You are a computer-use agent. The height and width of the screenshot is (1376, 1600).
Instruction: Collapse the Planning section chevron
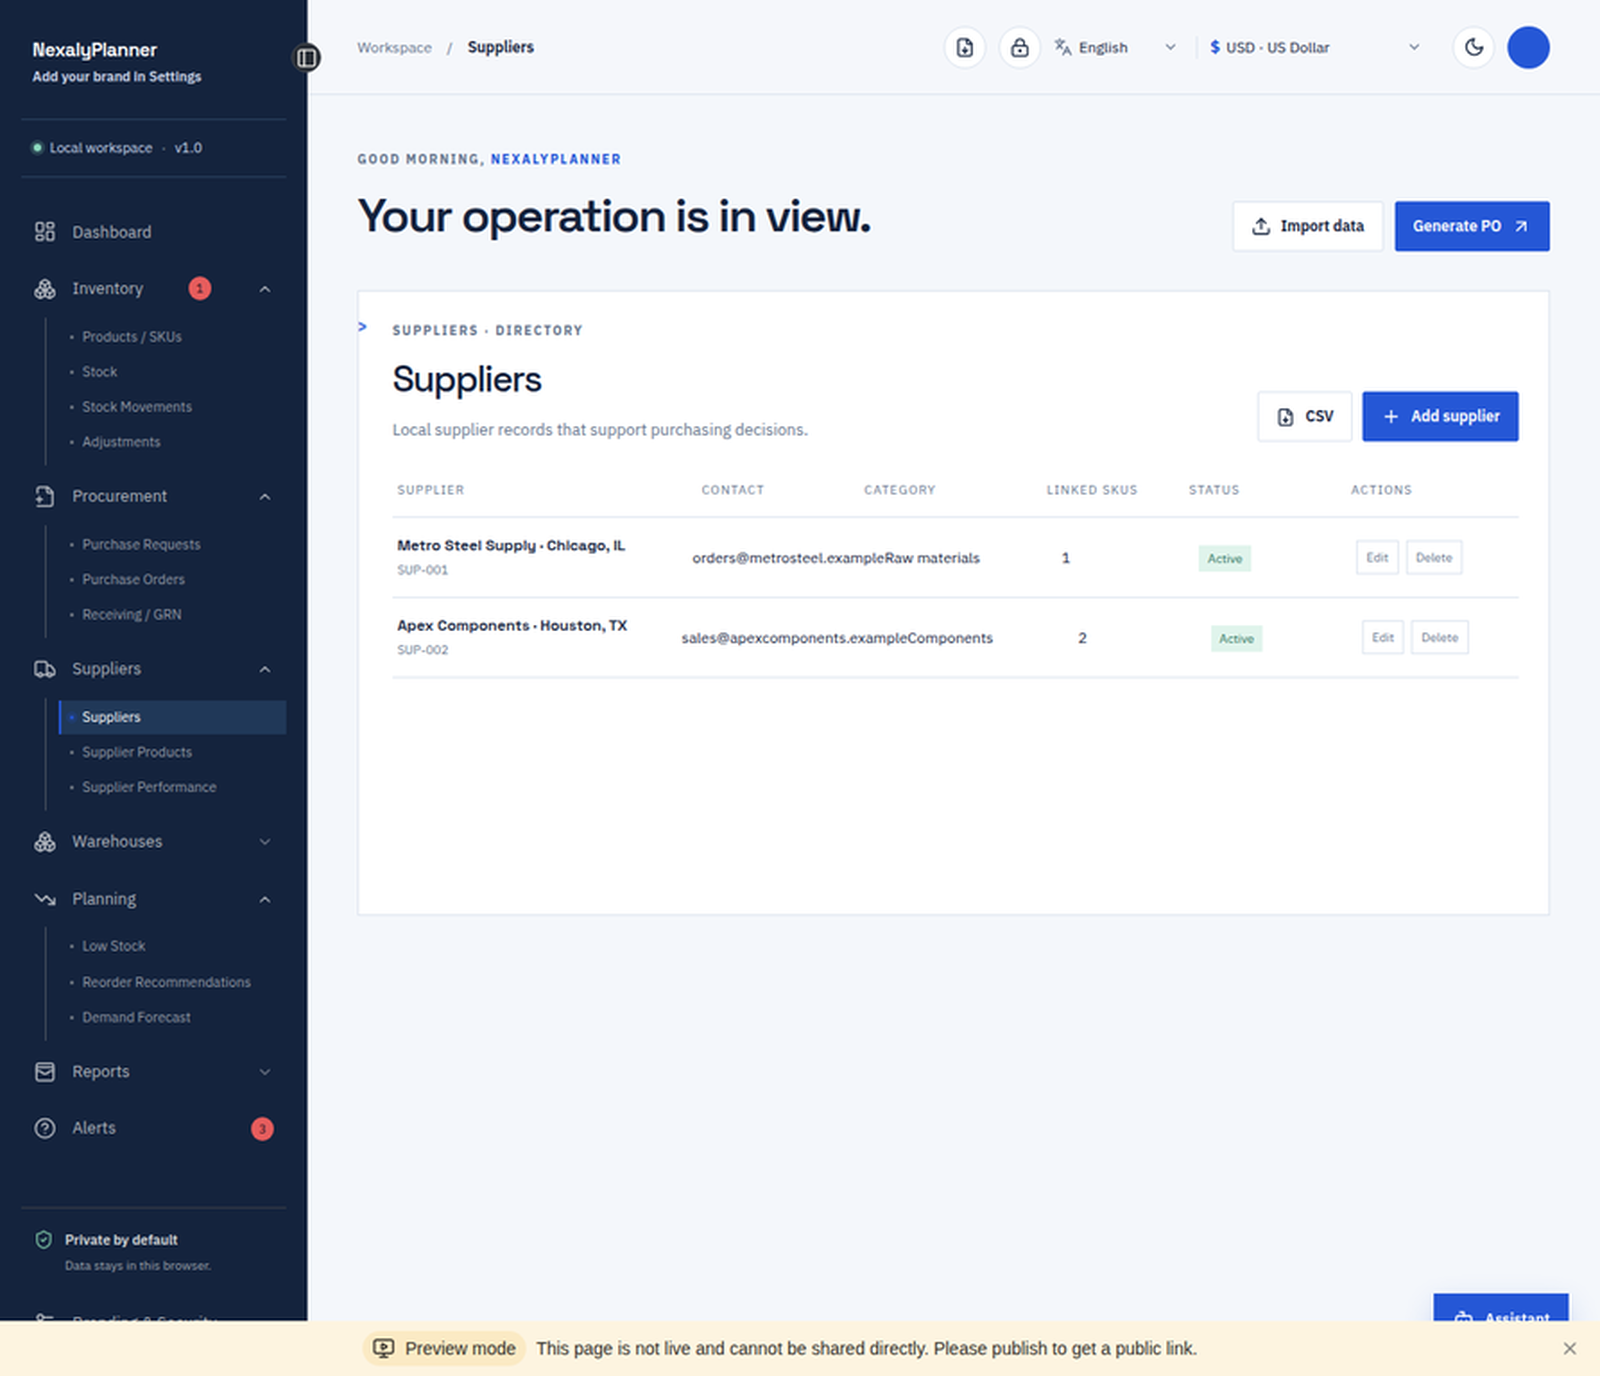tap(265, 900)
